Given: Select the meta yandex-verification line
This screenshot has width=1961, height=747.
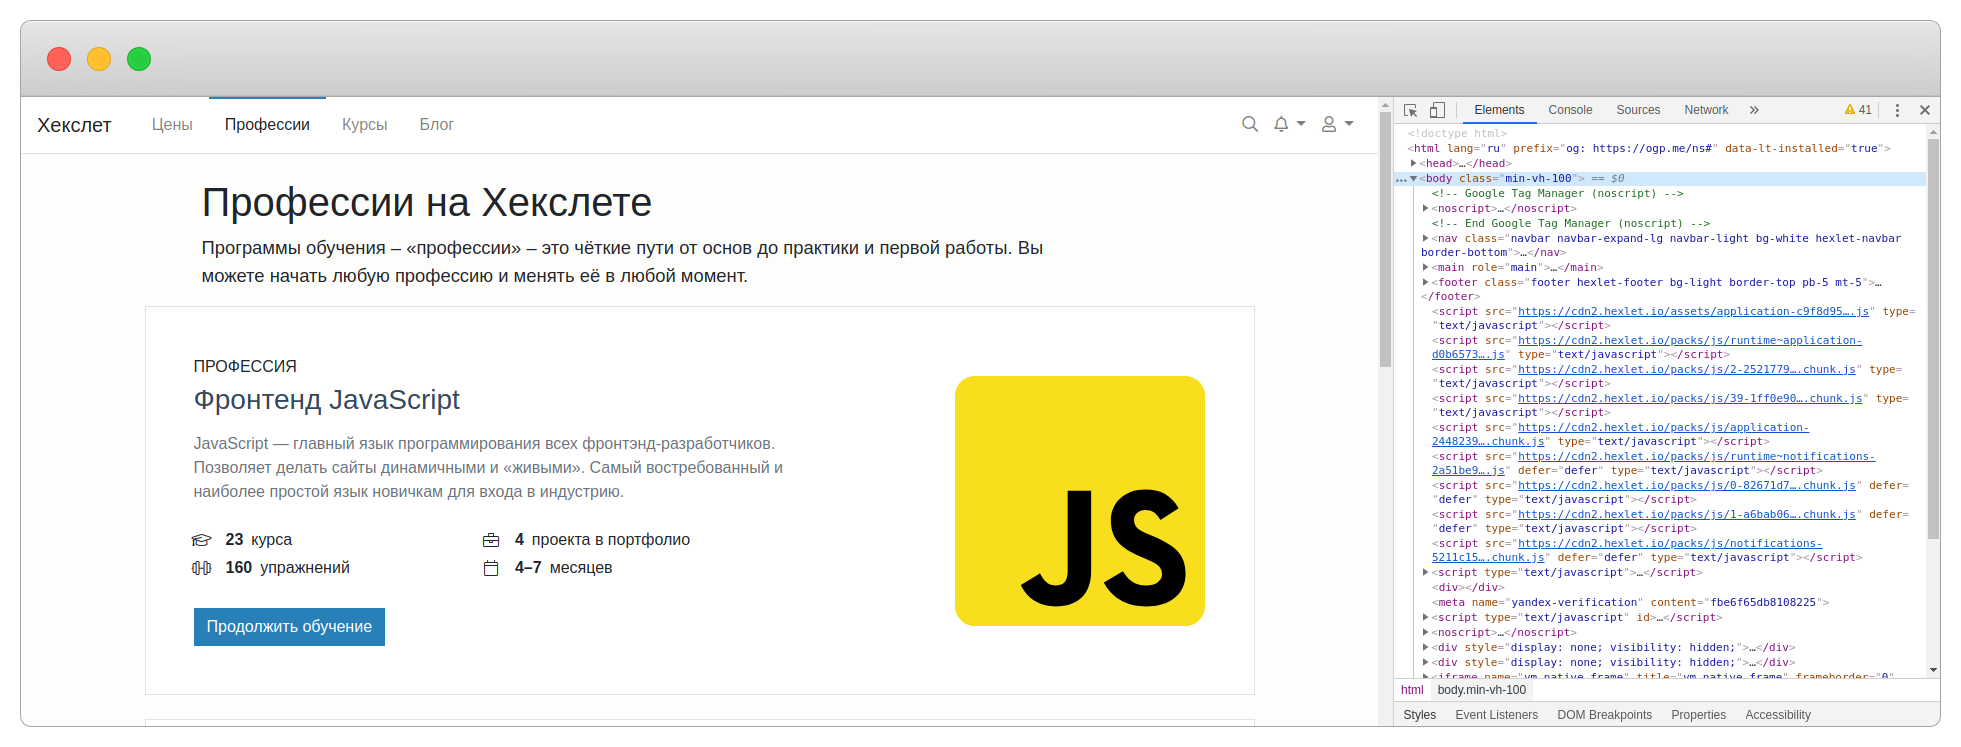Looking at the screenshot, I should pos(1630,602).
